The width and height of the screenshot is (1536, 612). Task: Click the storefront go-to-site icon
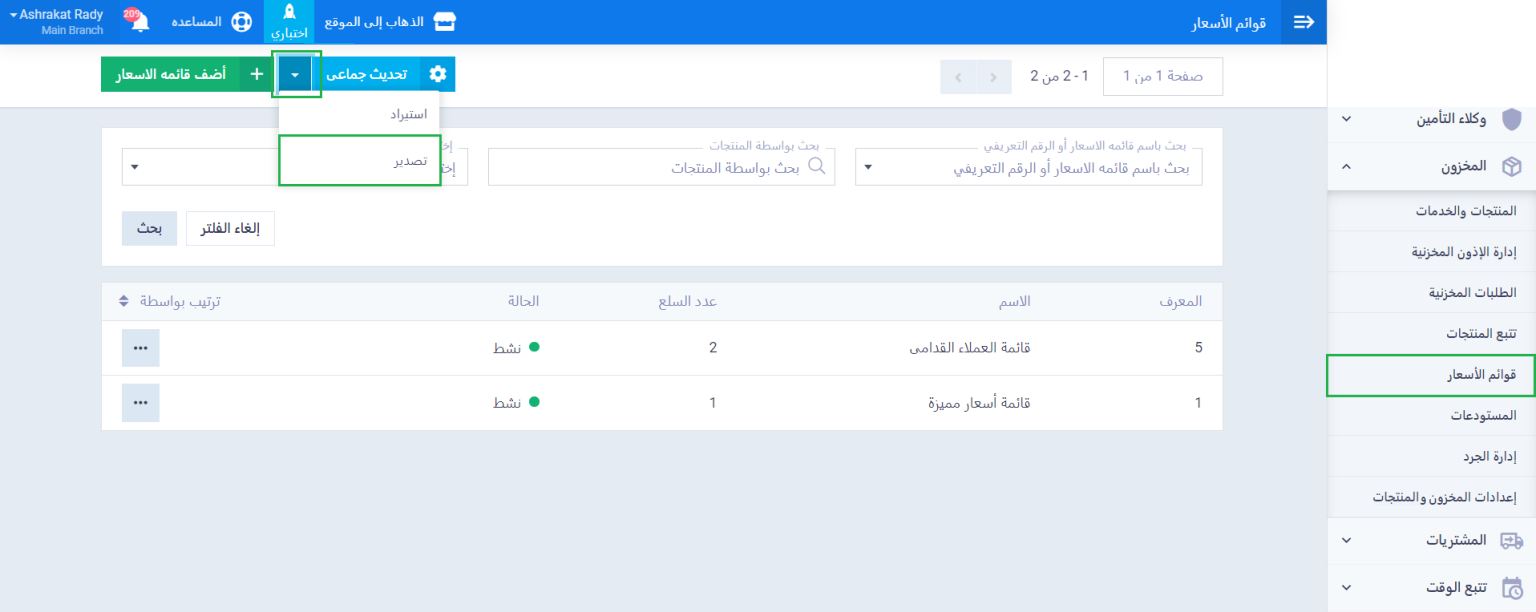point(445,22)
